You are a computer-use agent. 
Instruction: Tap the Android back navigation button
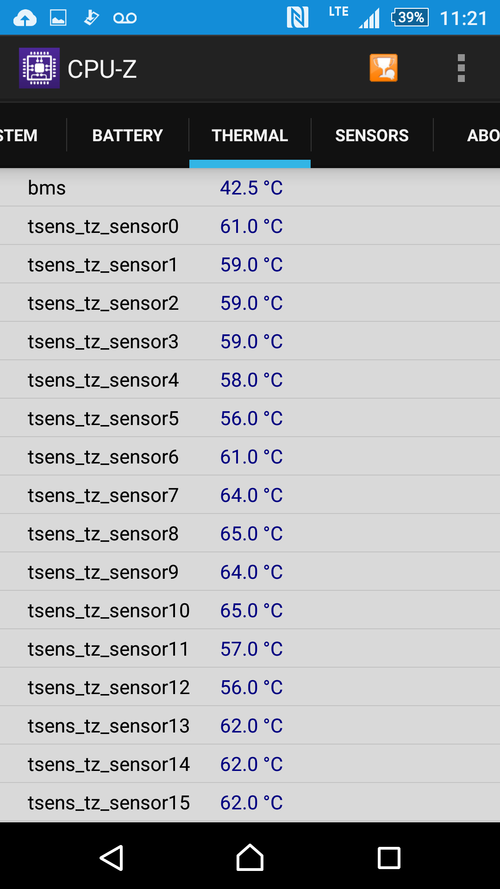pos(112,857)
